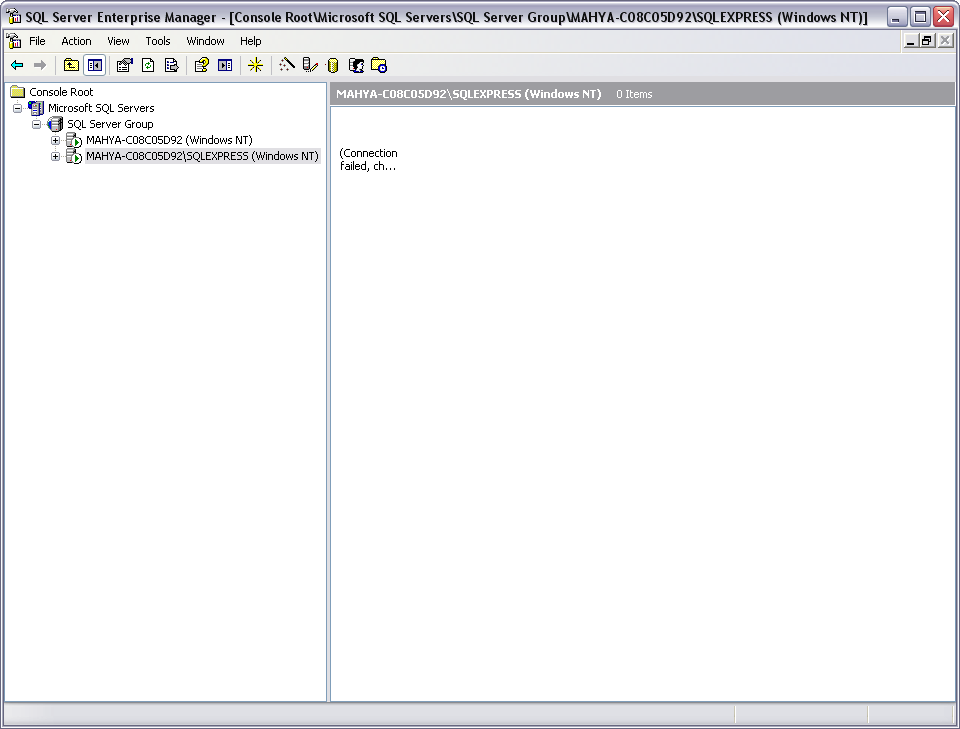Click the New Login person icon
Screen dimensions: 960x729
356,65
